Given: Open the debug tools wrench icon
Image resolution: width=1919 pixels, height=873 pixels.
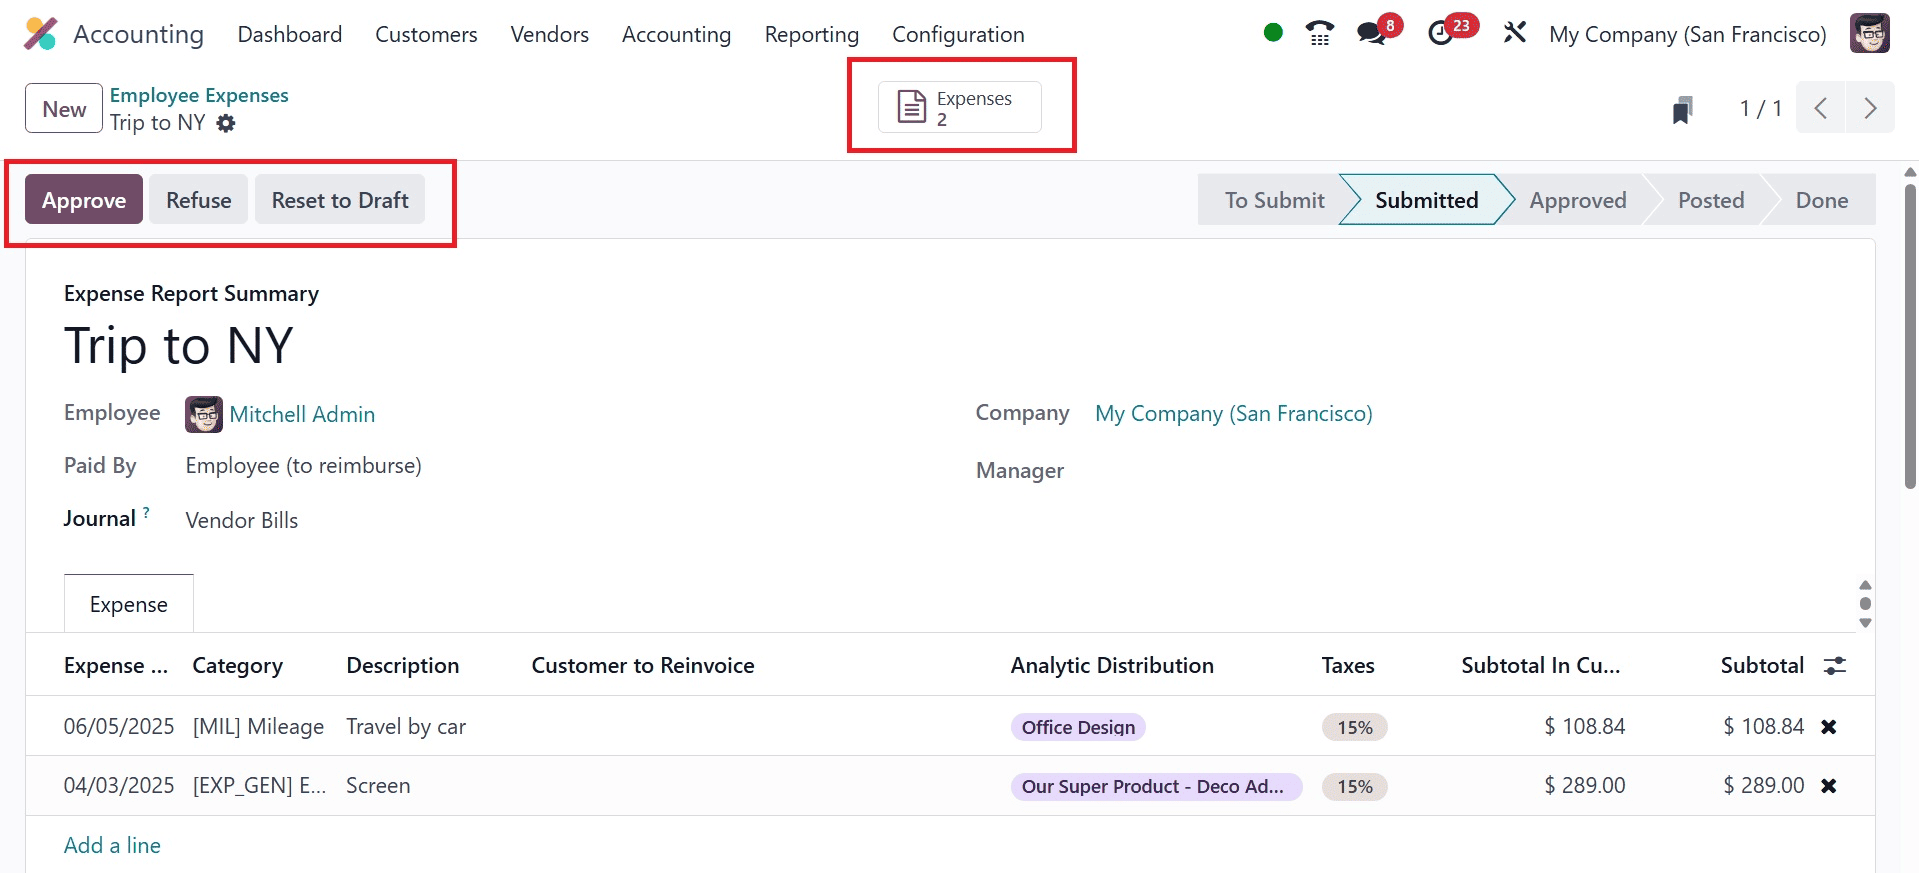Looking at the screenshot, I should pyautogui.click(x=1515, y=33).
